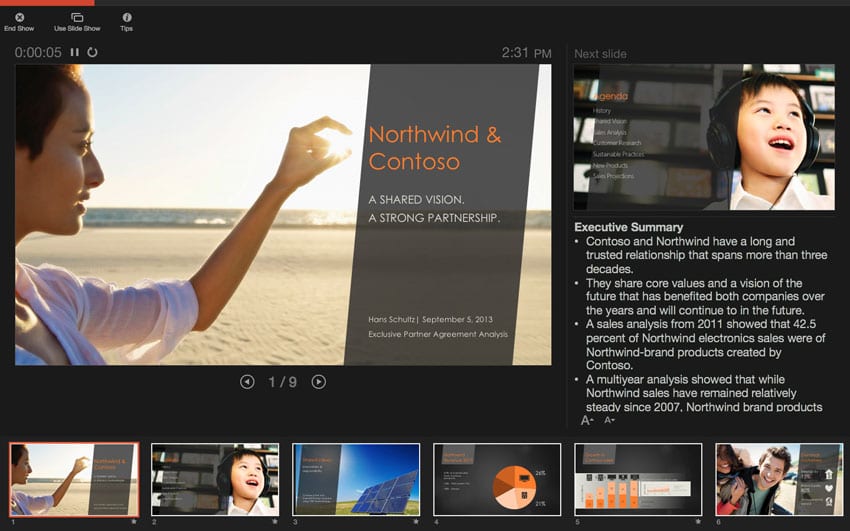This screenshot has width=850, height=531.
Task: Reset the elapsed timer
Action: (x=93, y=52)
